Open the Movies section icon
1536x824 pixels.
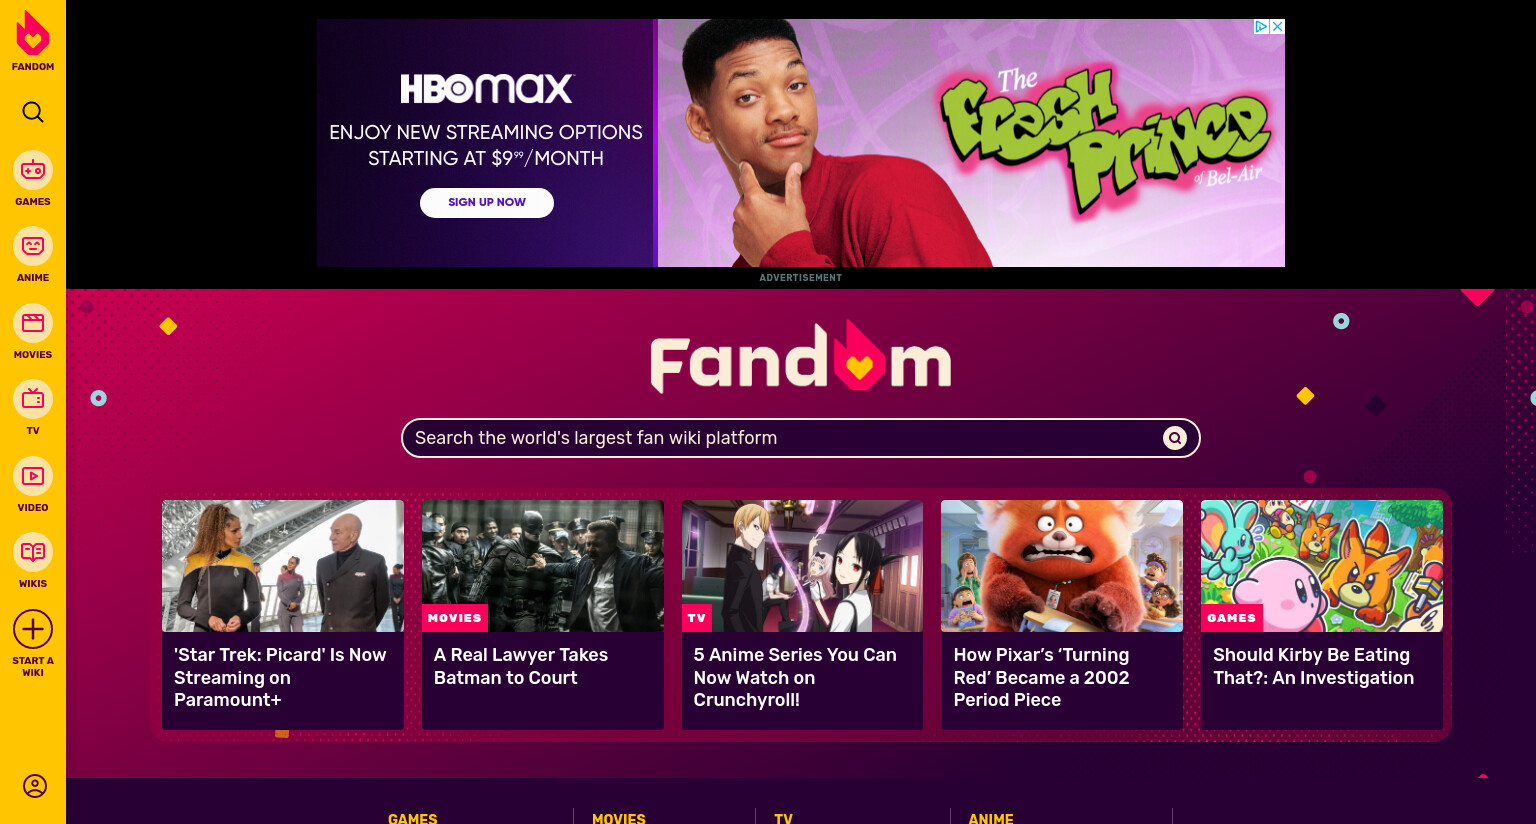[33, 323]
